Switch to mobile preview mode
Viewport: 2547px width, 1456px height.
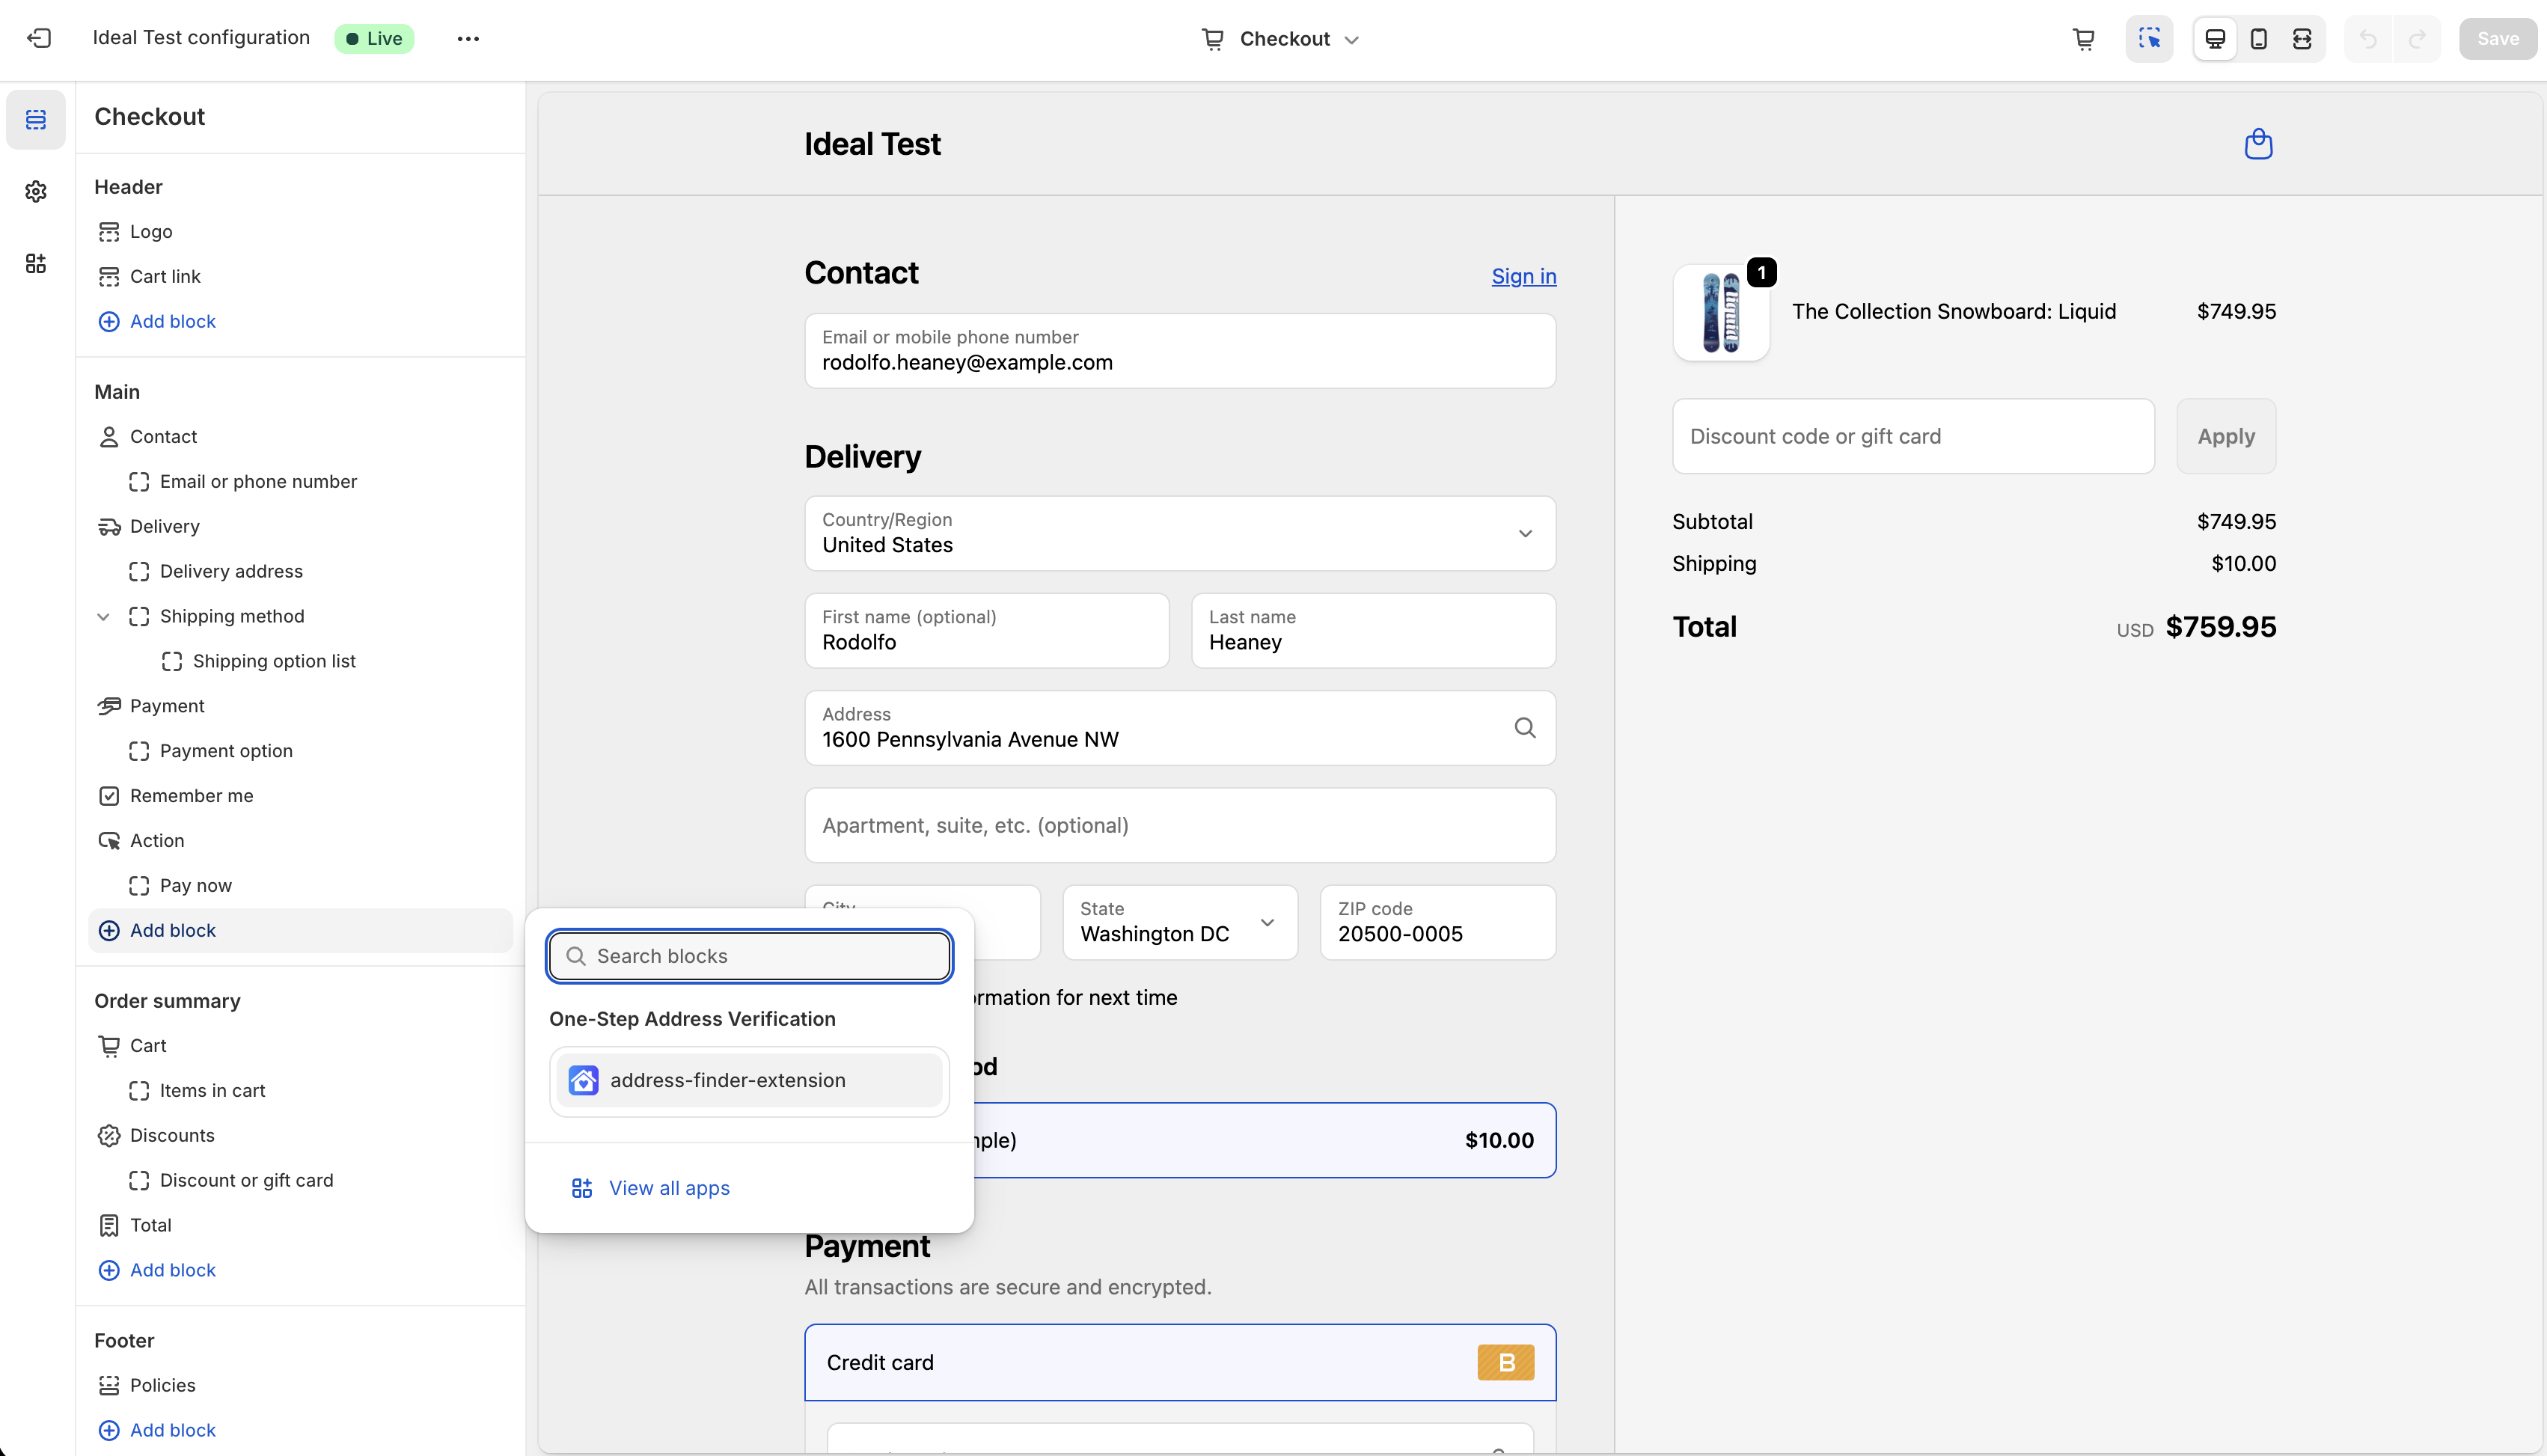coord(2258,38)
